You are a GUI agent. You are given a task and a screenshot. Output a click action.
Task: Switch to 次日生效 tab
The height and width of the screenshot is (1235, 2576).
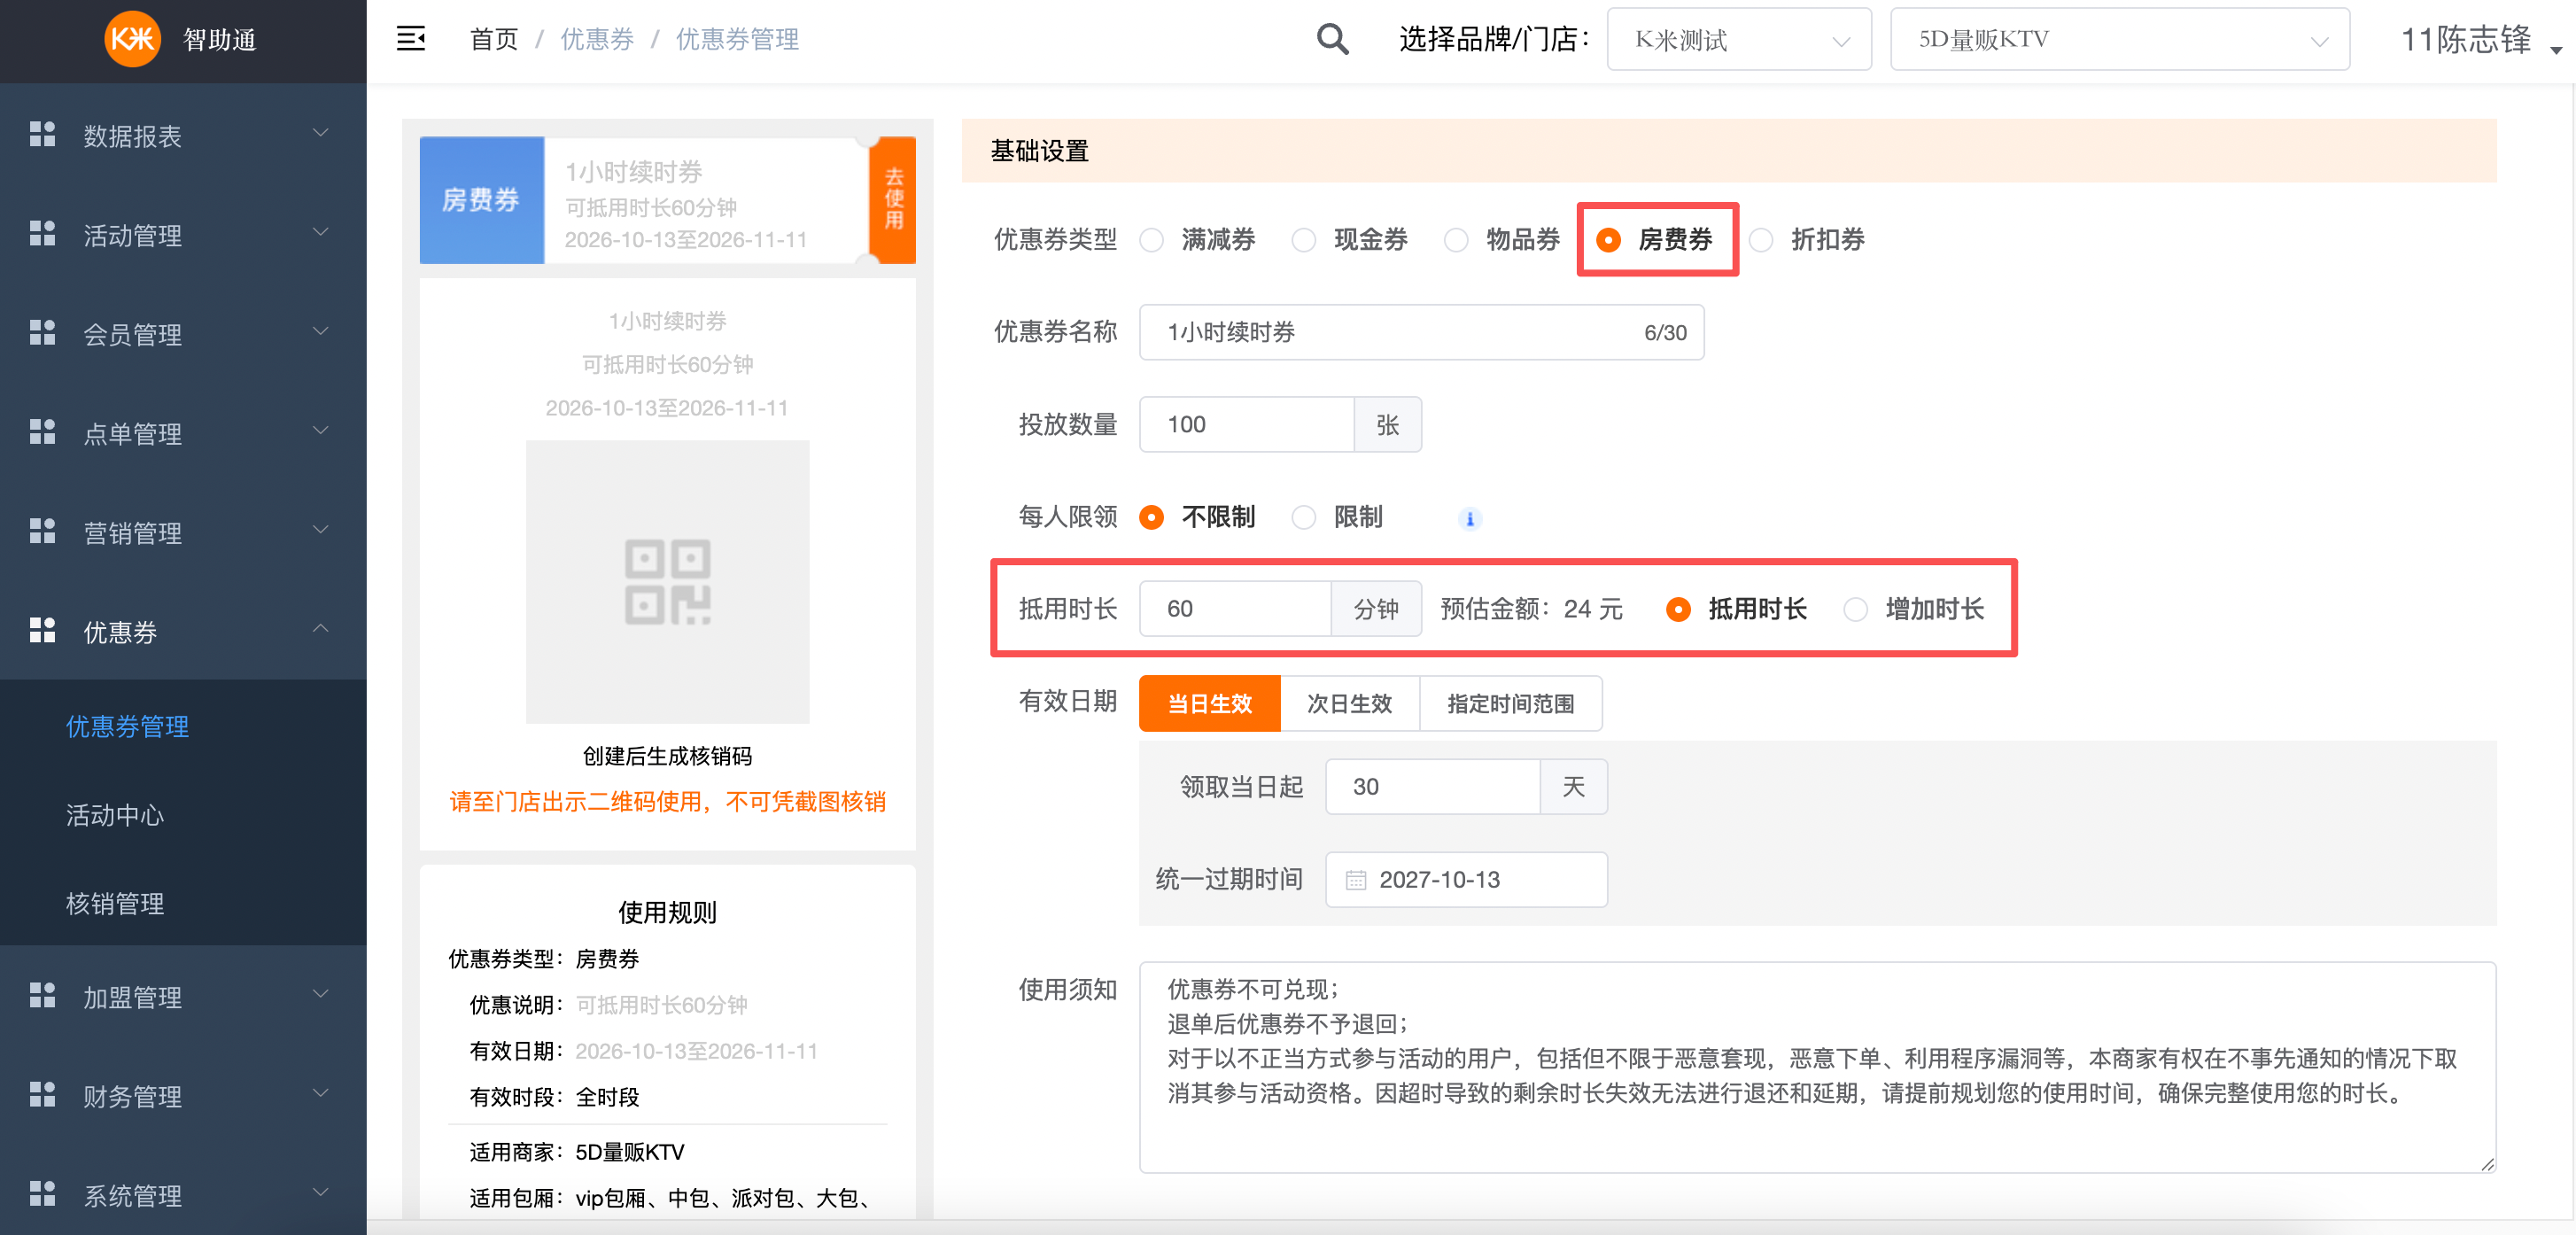(1349, 703)
